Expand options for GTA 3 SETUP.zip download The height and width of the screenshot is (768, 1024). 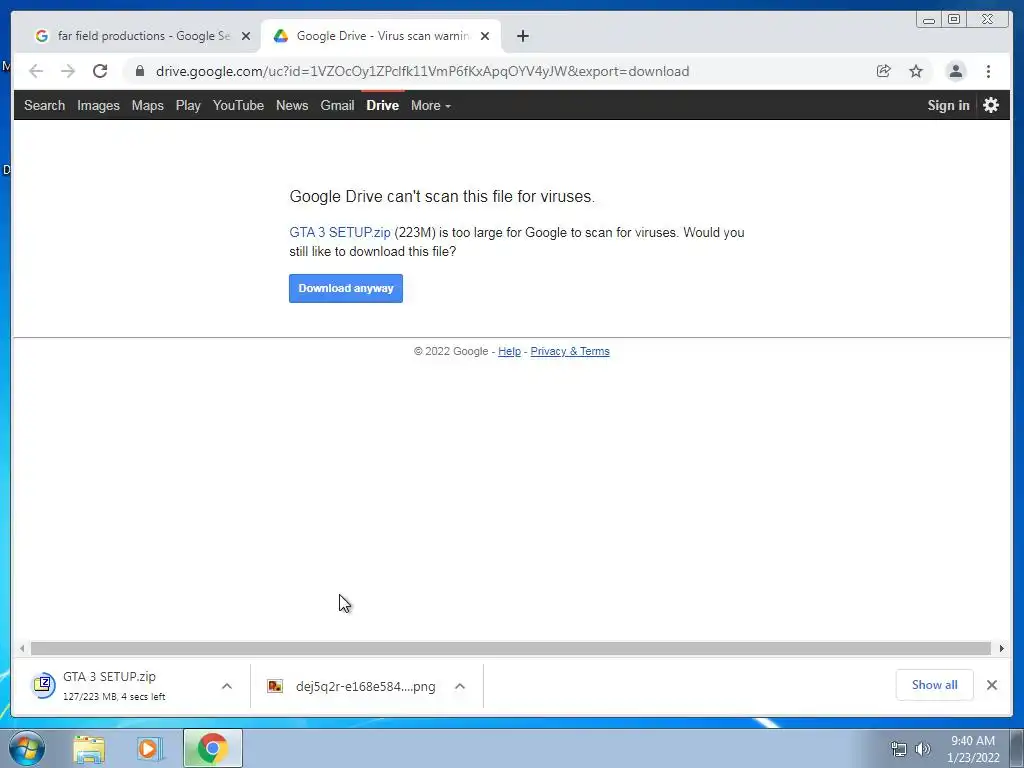227,686
